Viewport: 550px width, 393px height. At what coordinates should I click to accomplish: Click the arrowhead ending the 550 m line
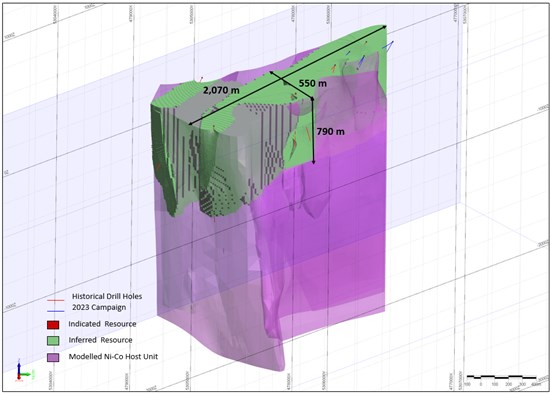[x=271, y=72]
